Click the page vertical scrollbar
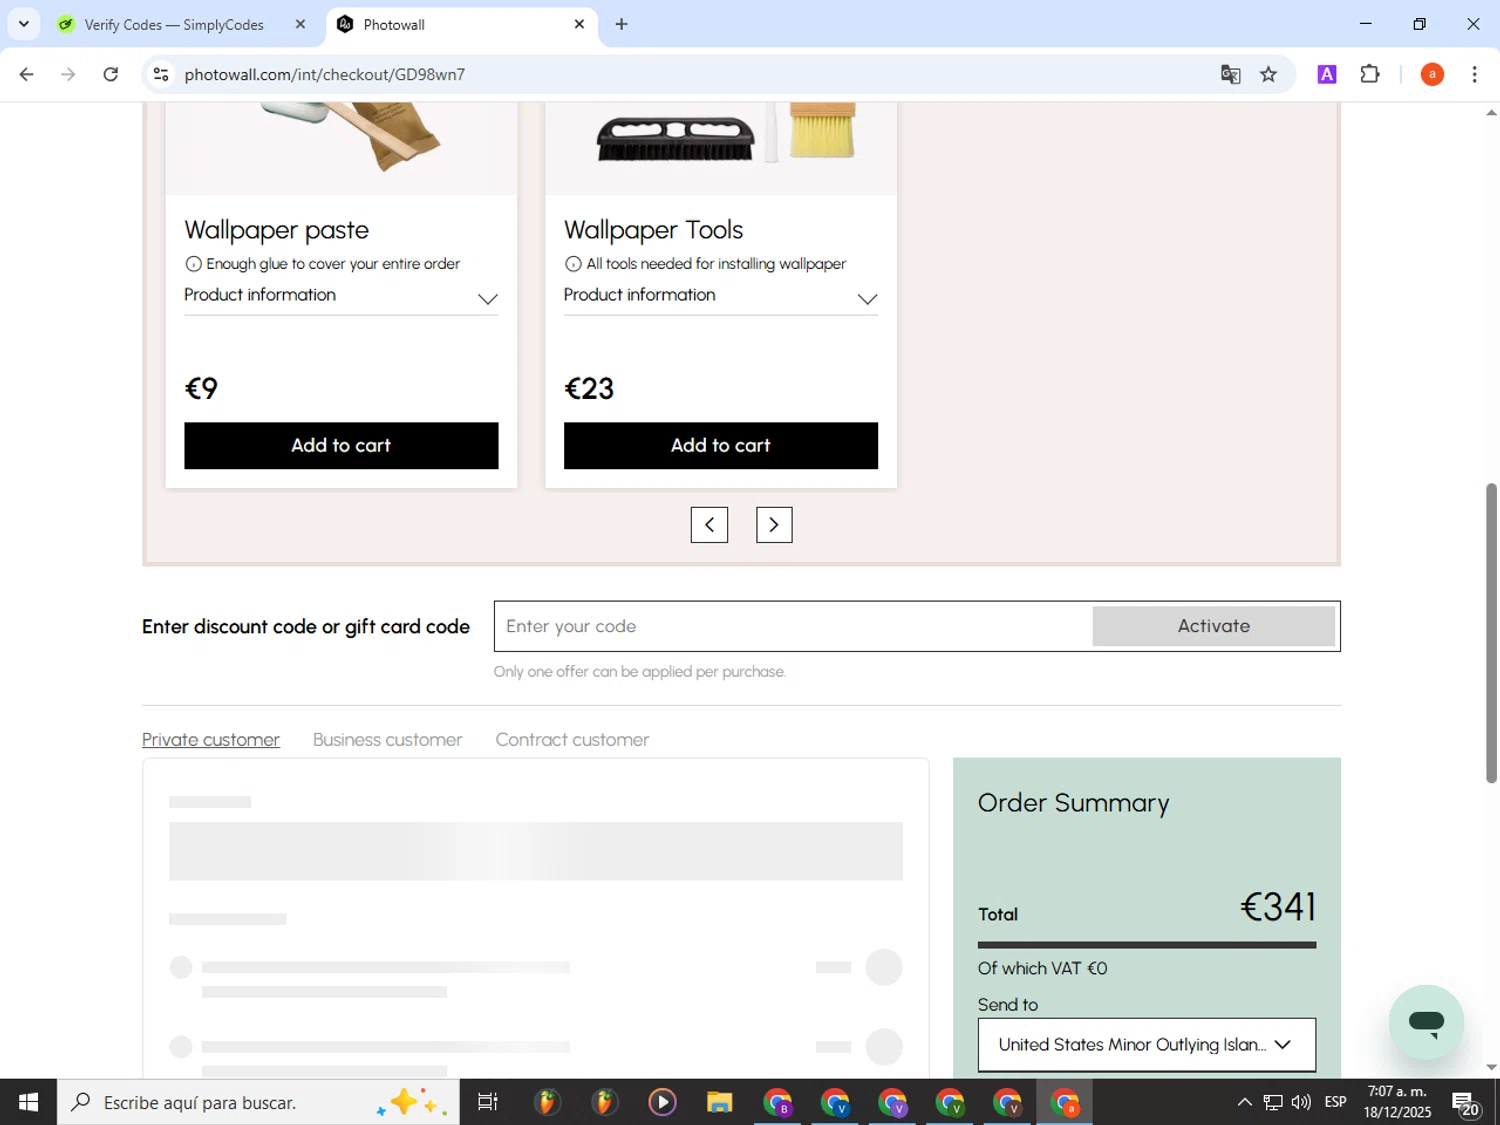This screenshot has width=1500, height=1125. pos(1491,632)
